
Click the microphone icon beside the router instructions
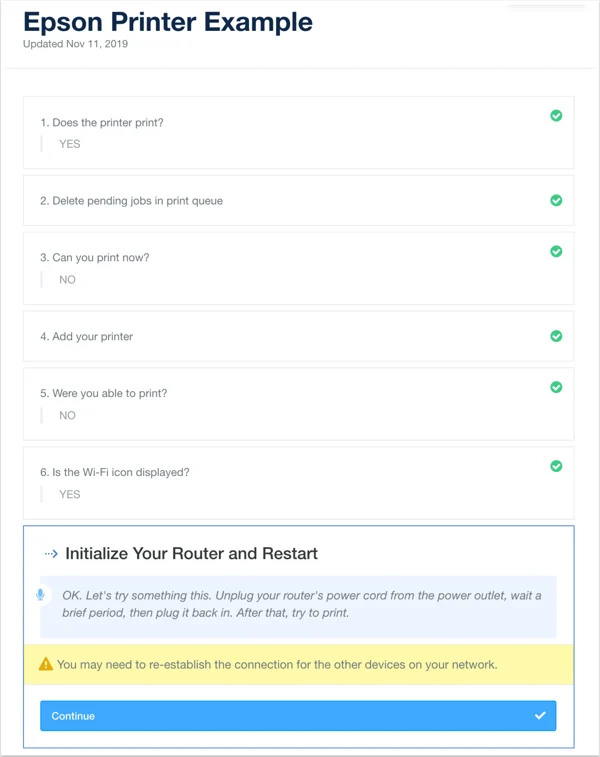[x=41, y=594]
